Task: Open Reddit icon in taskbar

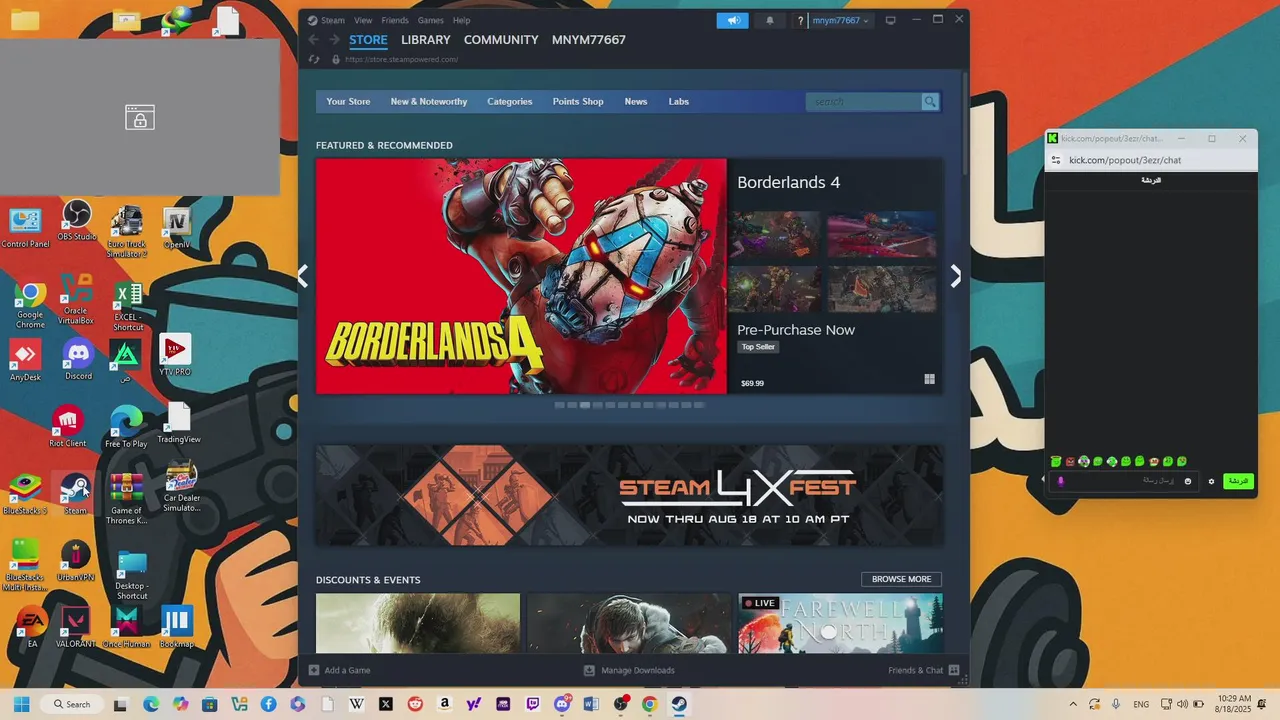Action: click(x=415, y=704)
